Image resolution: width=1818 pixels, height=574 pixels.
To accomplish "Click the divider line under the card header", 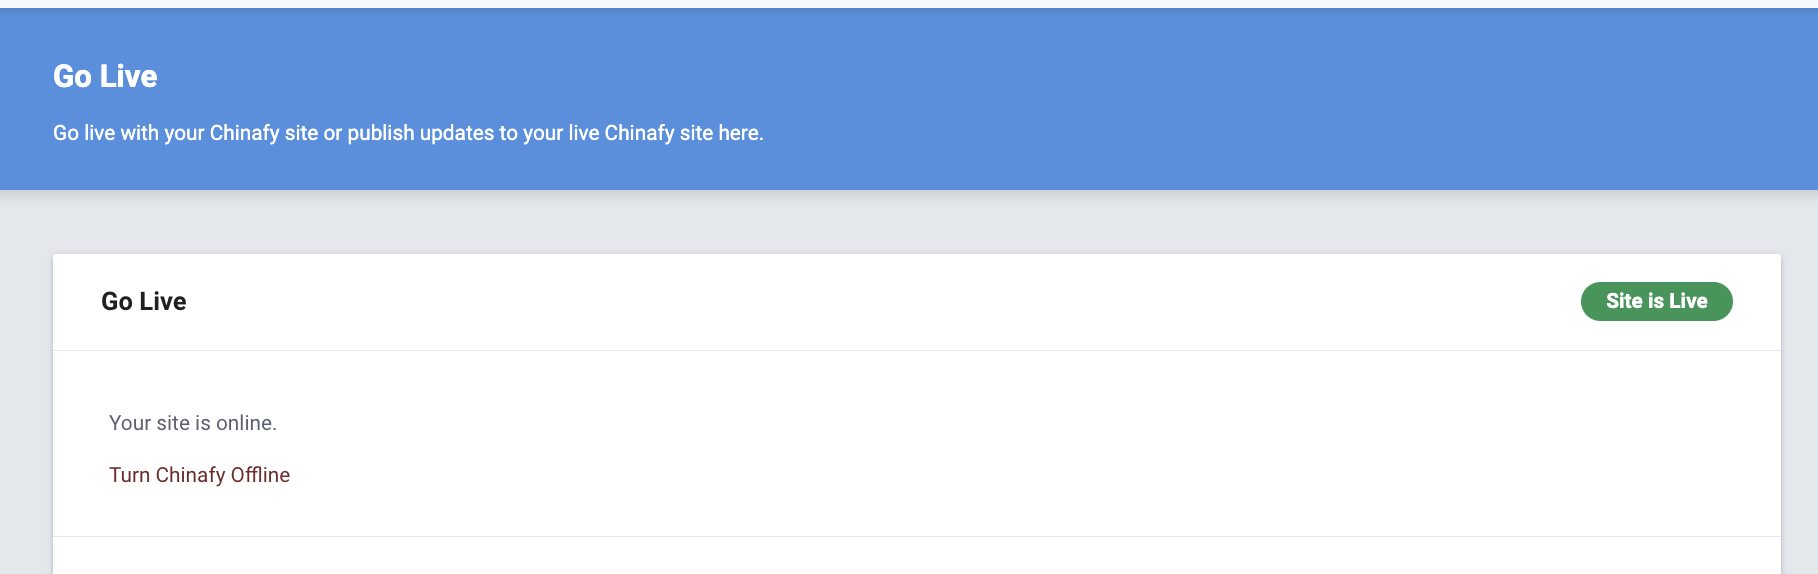I will (917, 350).
